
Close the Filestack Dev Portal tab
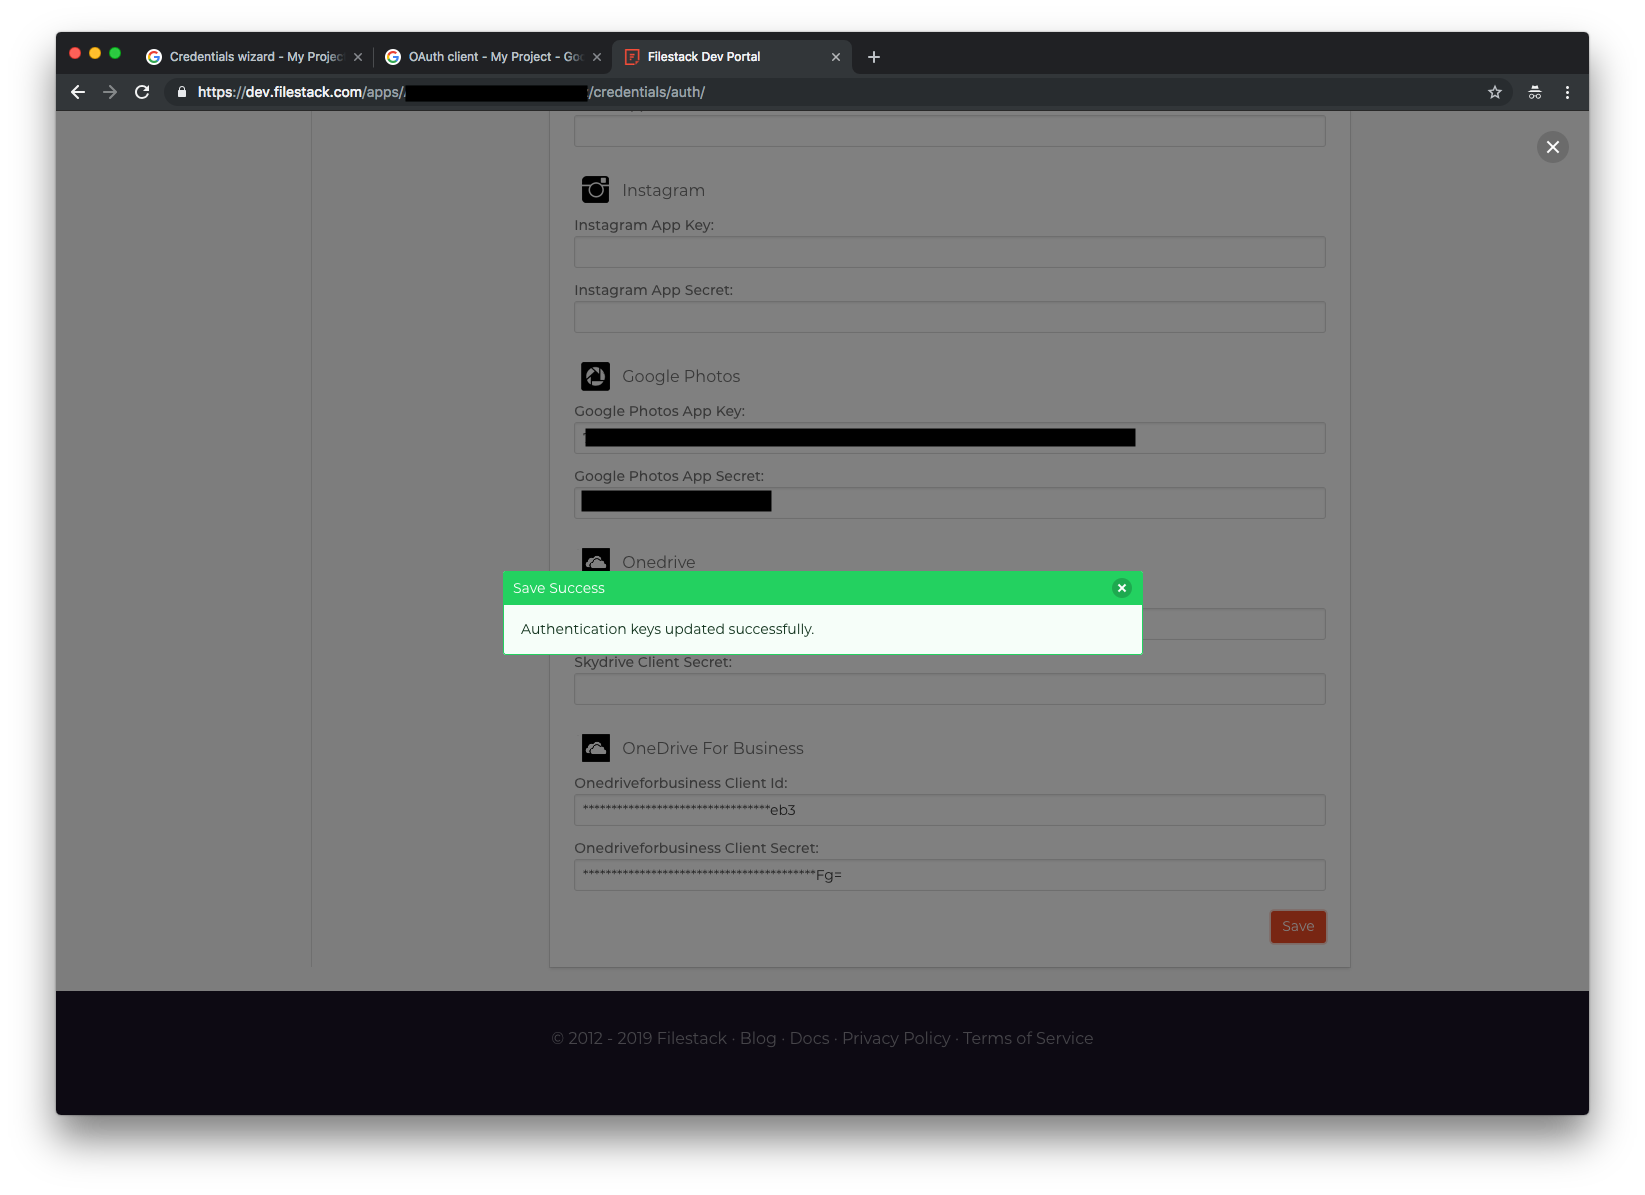tap(836, 57)
